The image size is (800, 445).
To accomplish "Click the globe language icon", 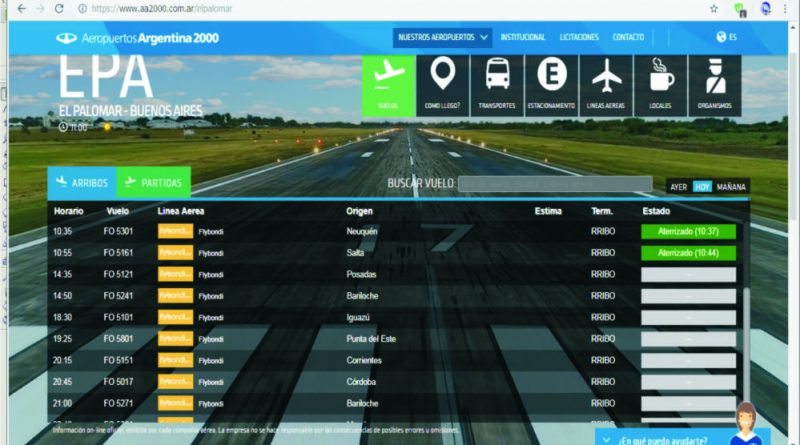I will [721, 37].
